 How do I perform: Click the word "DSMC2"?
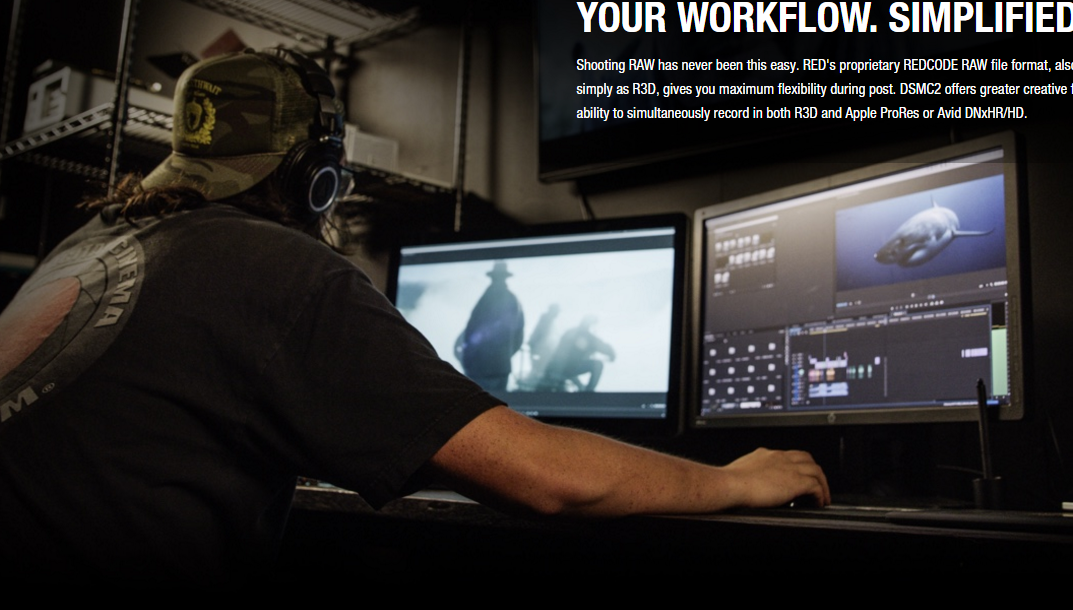click(920, 89)
